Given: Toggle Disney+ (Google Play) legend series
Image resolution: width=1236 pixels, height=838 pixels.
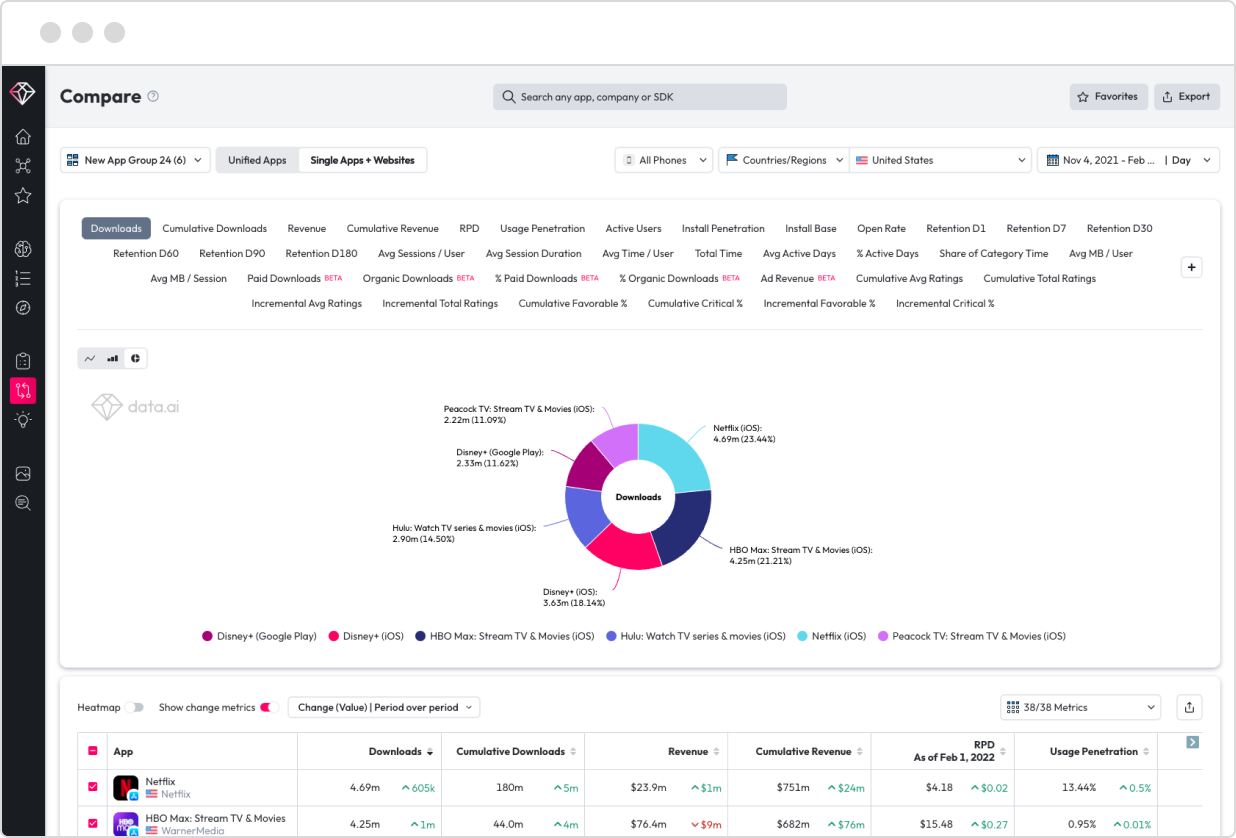Looking at the screenshot, I should click(x=259, y=636).
